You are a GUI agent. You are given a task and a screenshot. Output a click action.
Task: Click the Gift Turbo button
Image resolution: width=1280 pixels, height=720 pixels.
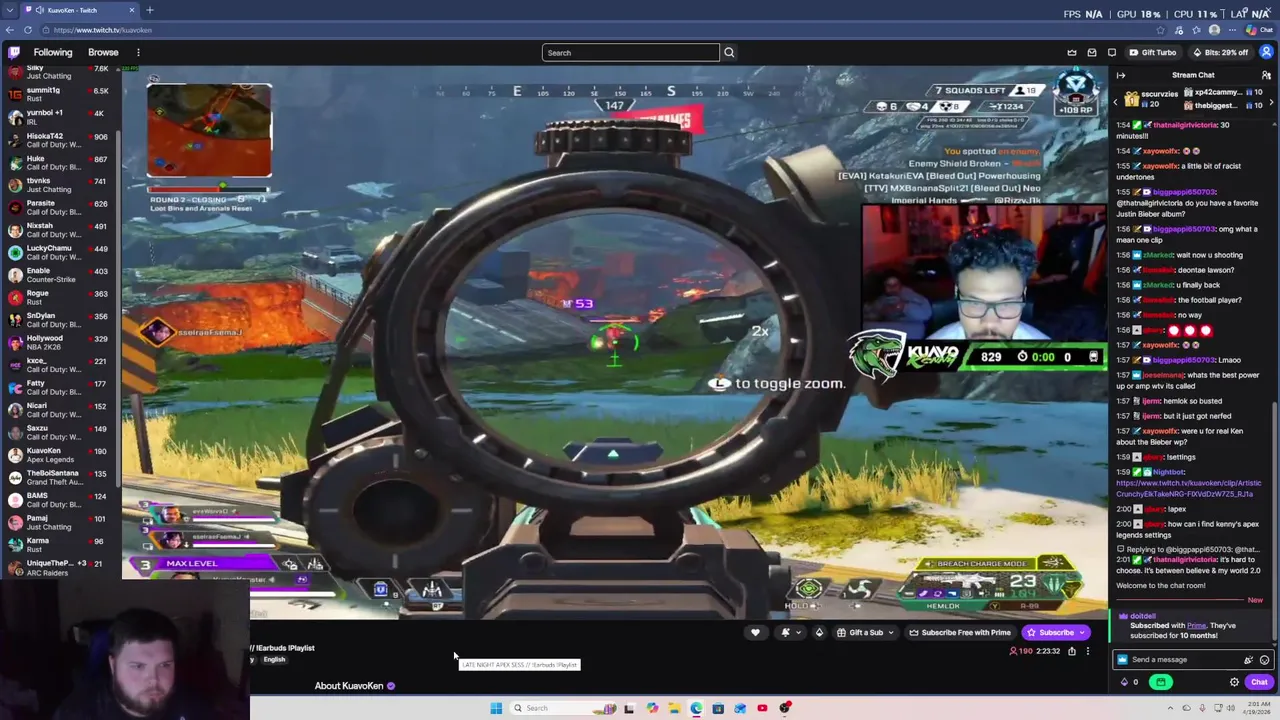pos(1152,52)
